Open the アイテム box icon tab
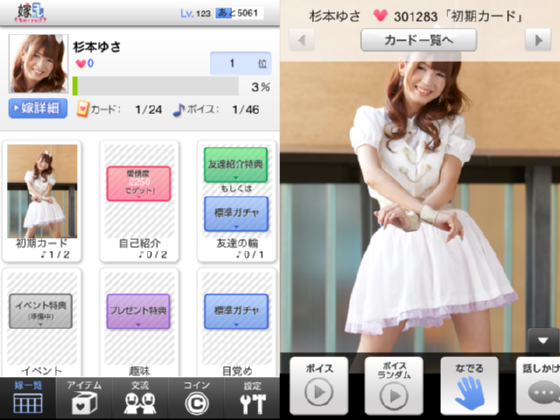Image resolution: width=560 pixels, height=420 pixels. pos(84,398)
